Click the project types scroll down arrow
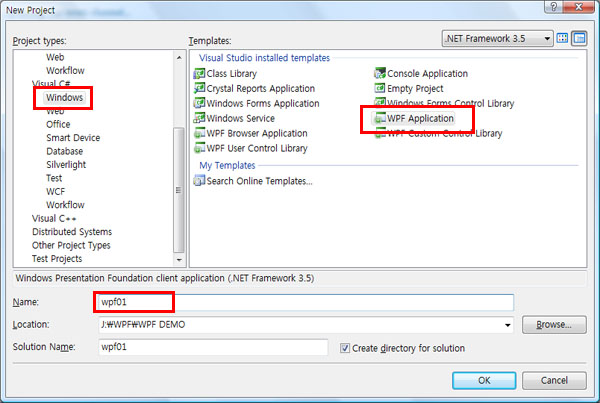The width and height of the screenshot is (600, 403). (x=179, y=260)
